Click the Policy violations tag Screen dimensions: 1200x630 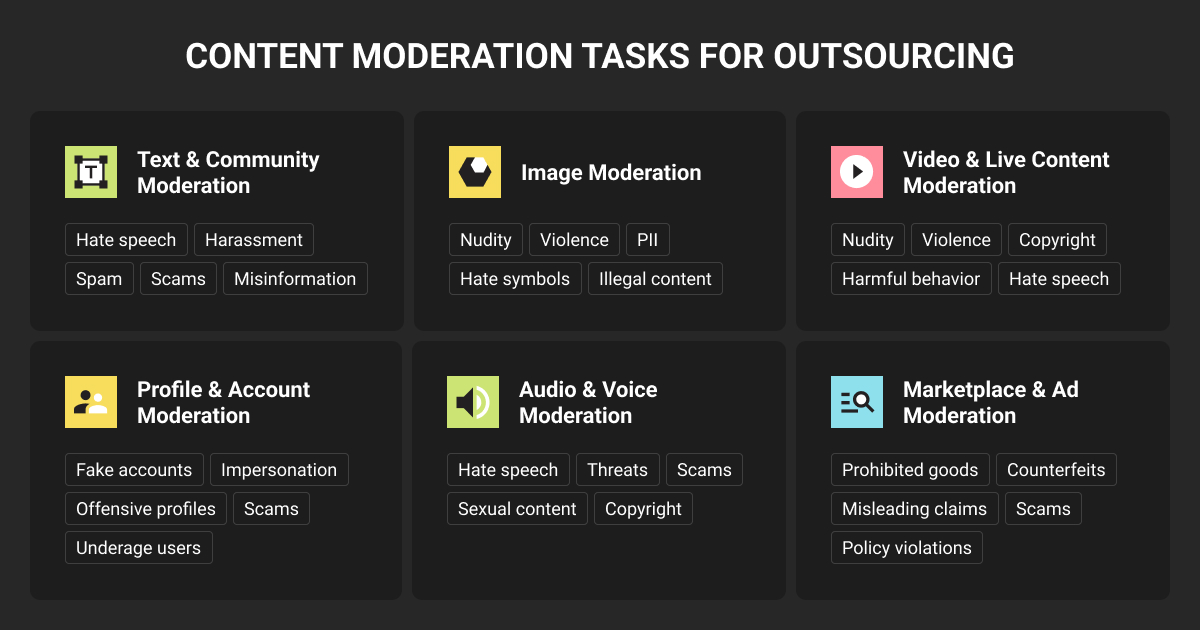coord(907,548)
